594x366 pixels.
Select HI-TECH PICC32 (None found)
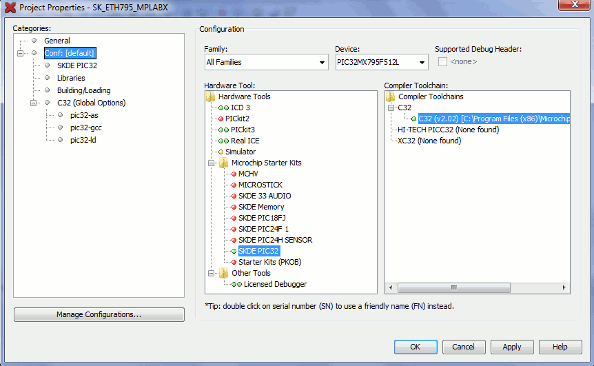448,130
